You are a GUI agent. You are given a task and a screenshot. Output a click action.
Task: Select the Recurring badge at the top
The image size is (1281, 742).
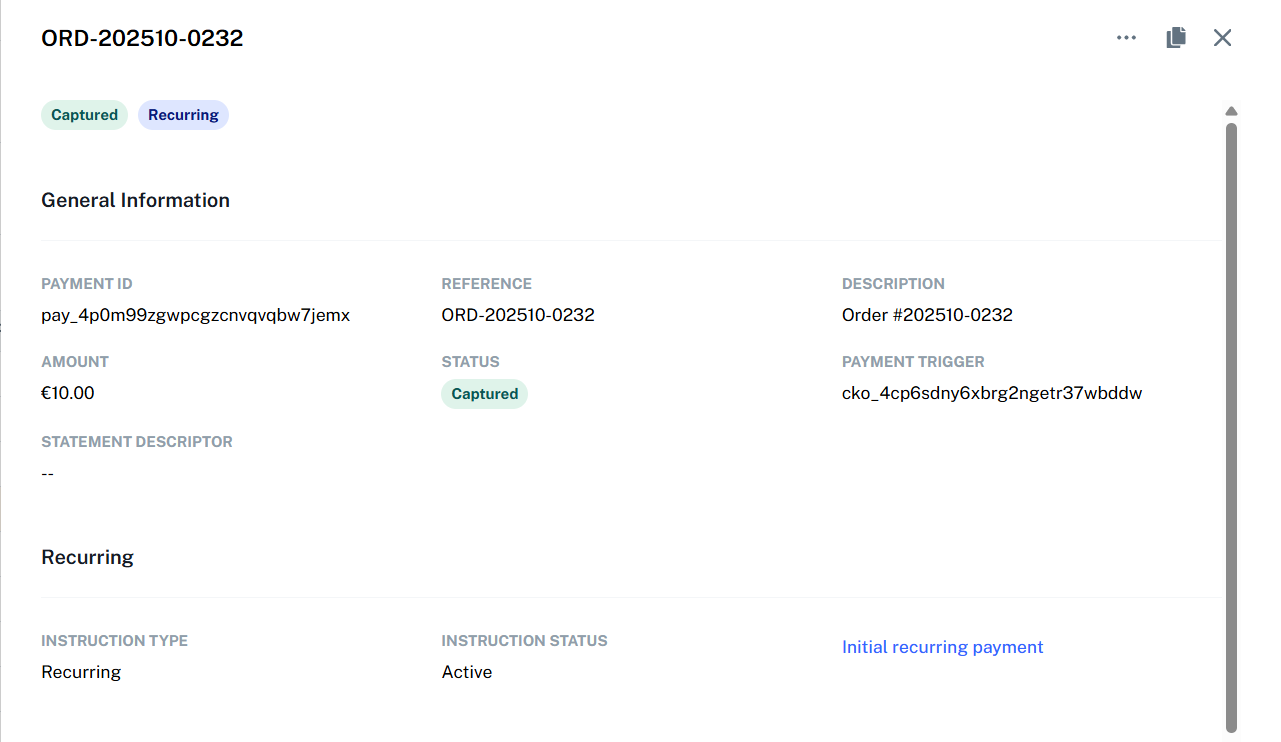tap(183, 114)
